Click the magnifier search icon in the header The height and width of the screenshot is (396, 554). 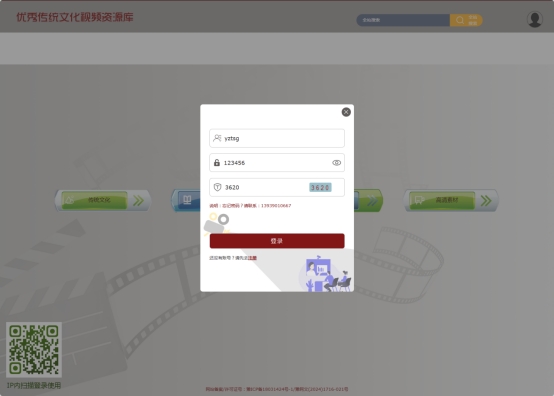click(x=460, y=20)
